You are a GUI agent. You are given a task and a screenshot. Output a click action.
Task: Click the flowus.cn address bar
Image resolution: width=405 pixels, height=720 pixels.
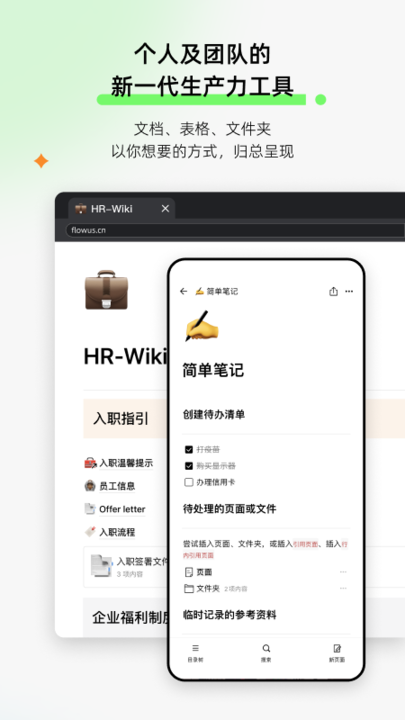point(235,230)
